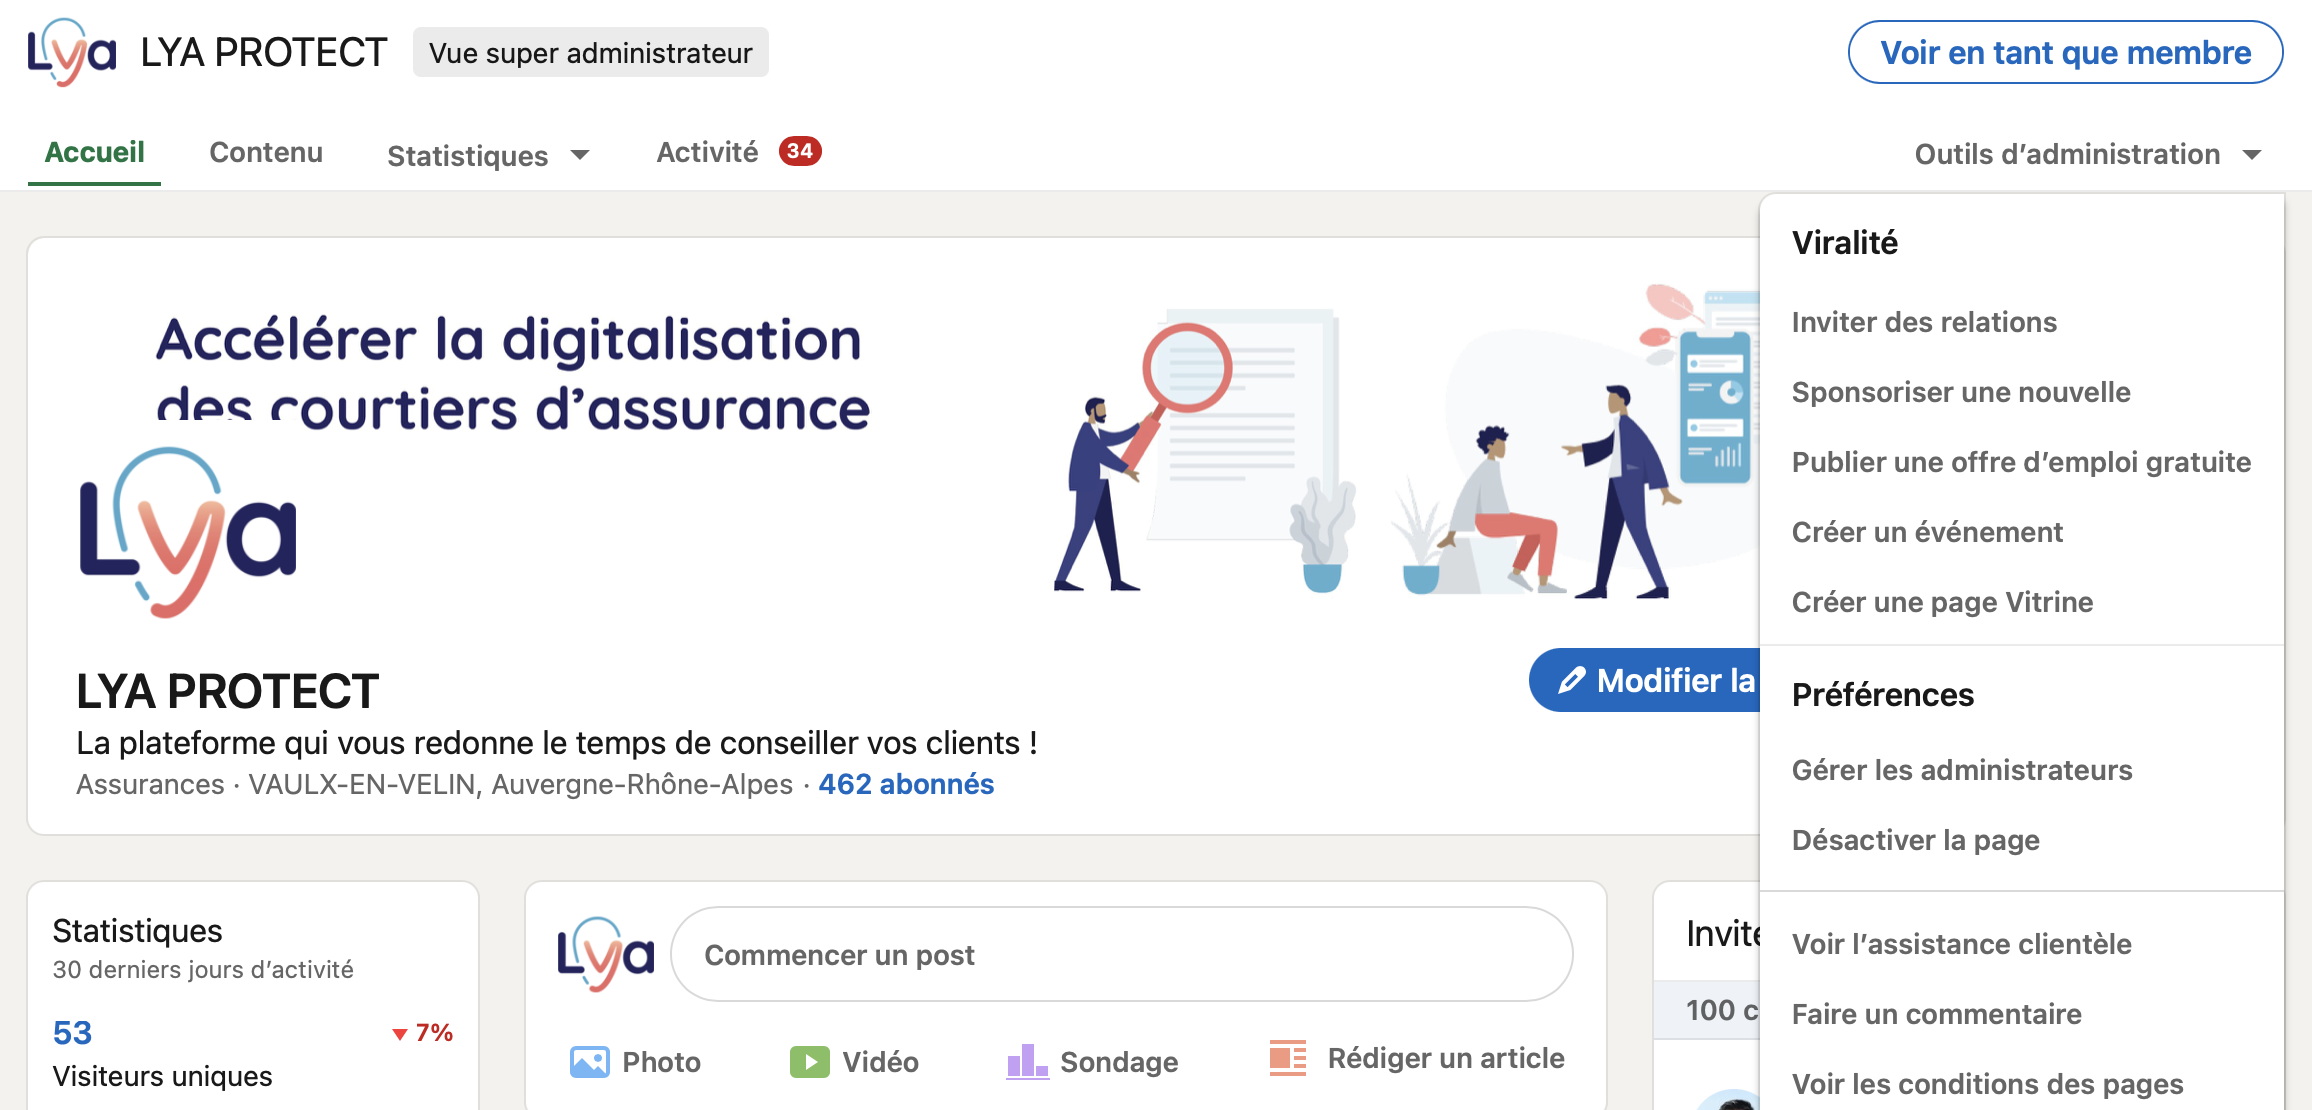Click the LYA PROTECT header title
2312x1110 pixels.
coord(264,52)
